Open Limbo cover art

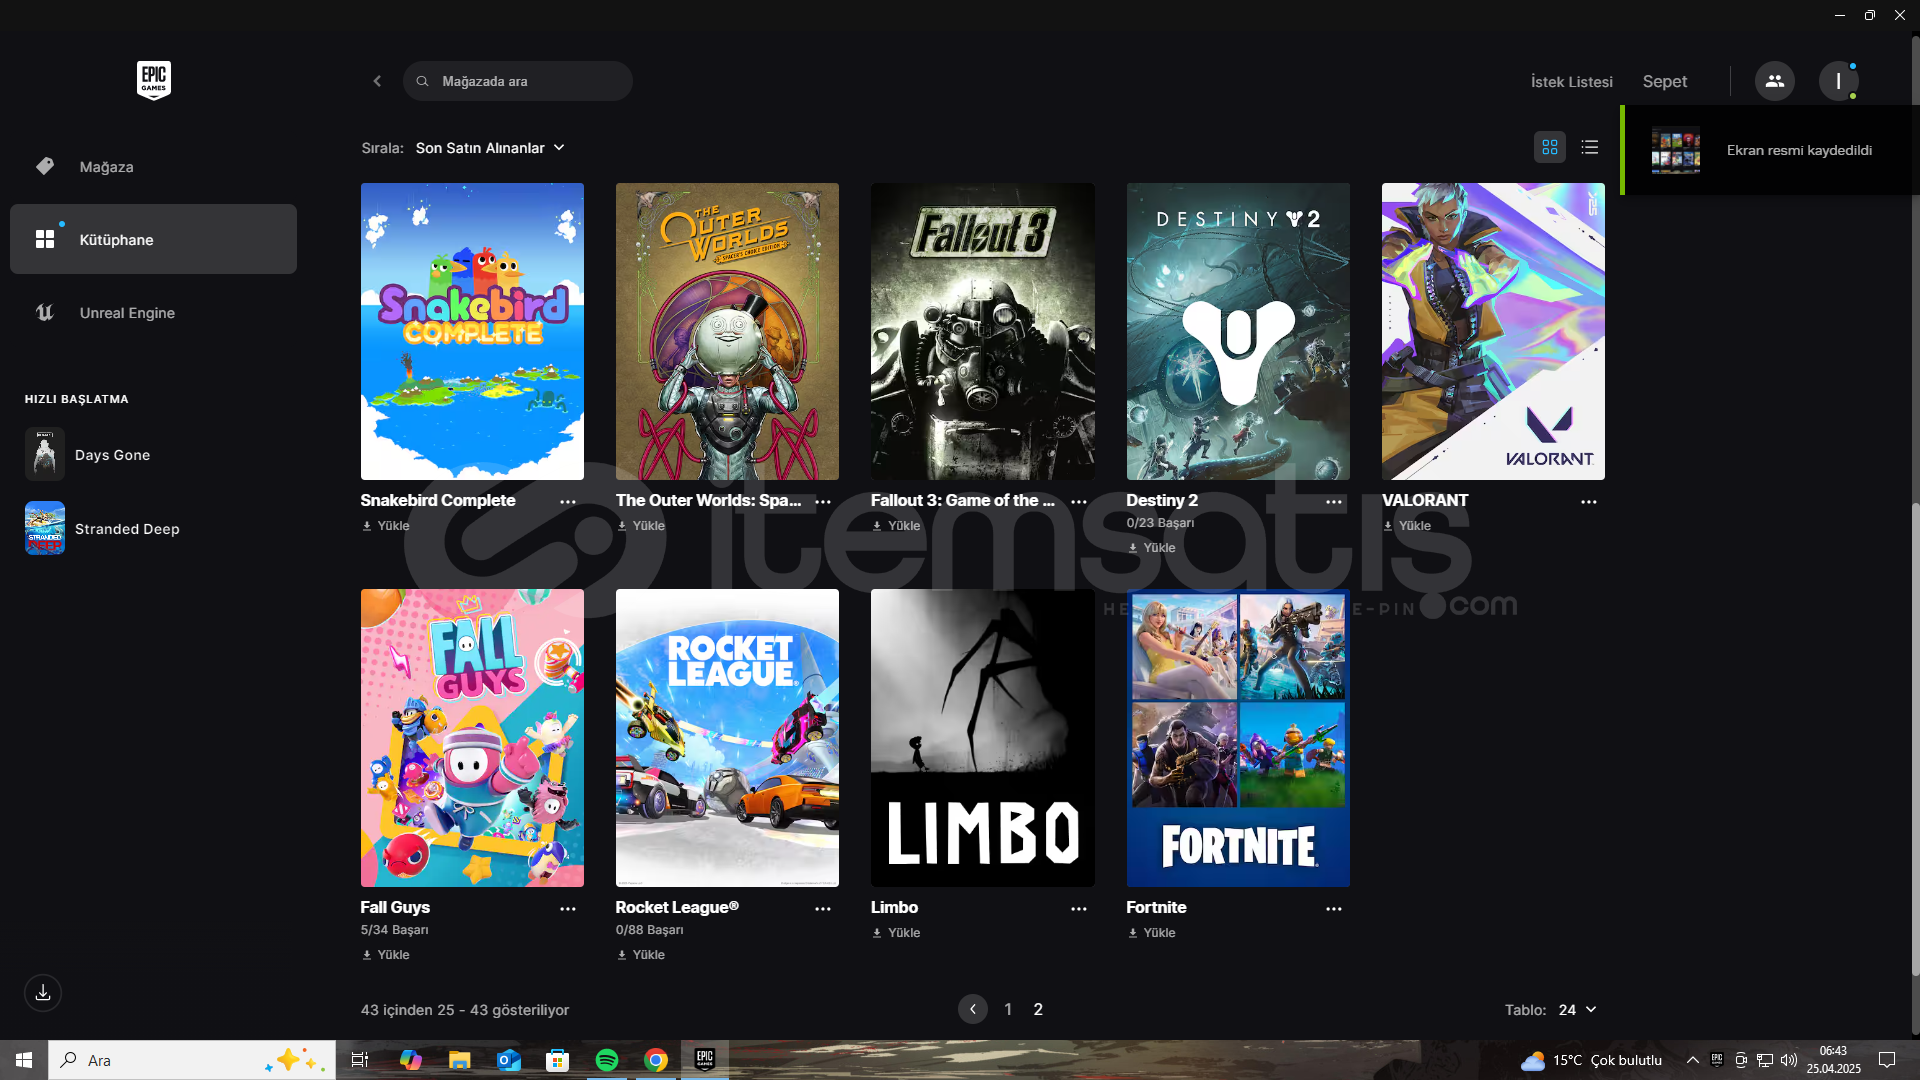982,738
